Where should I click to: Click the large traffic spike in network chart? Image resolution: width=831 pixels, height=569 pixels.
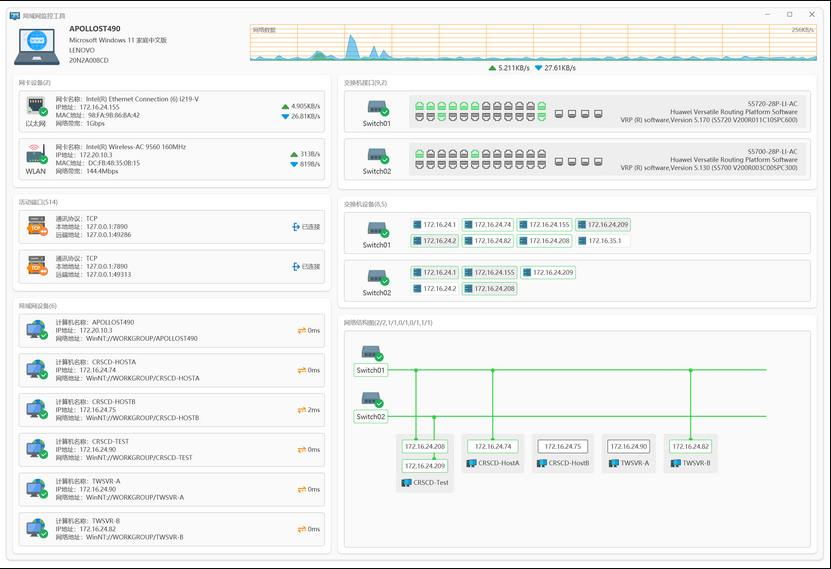(x=351, y=47)
